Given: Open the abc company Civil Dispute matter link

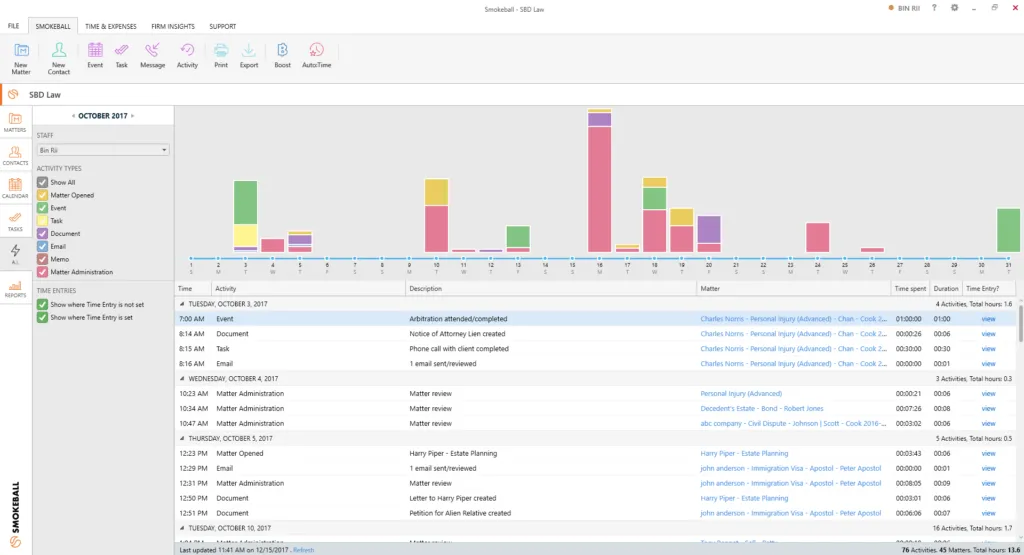Looking at the screenshot, I should click(x=793, y=424).
